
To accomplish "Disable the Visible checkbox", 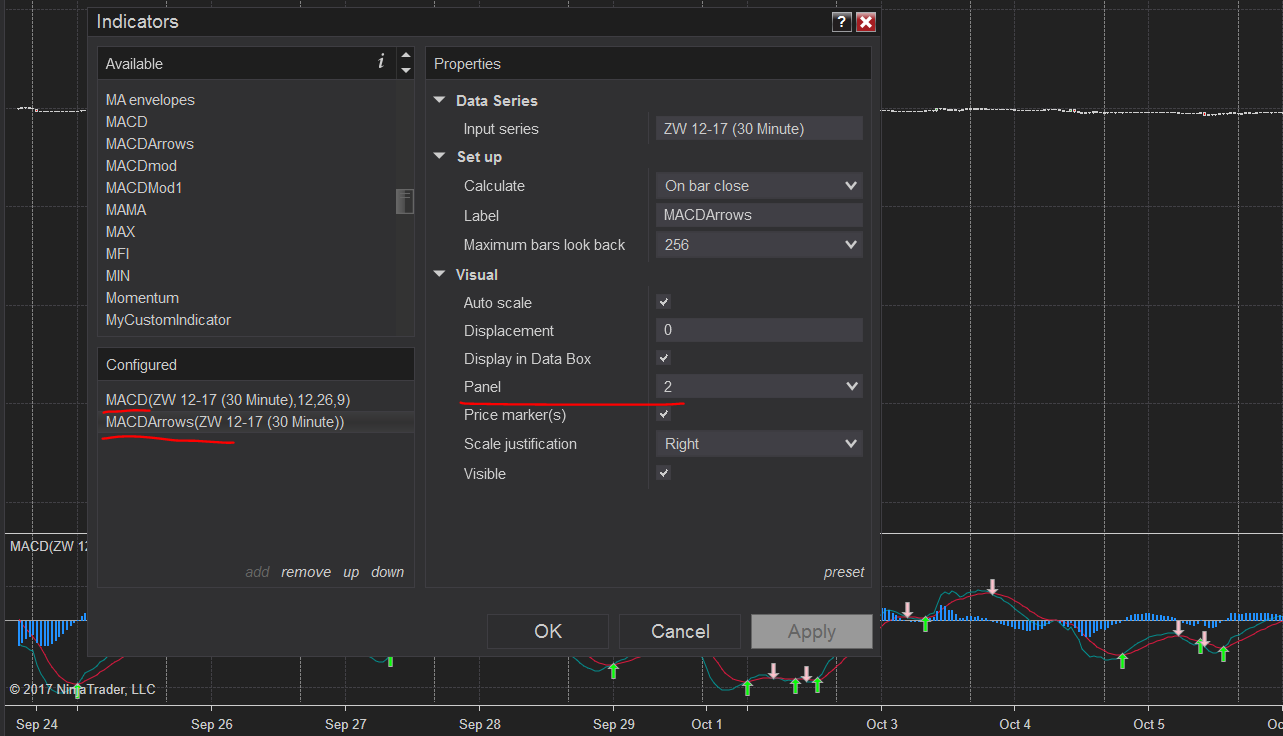I will tap(663, 473).
